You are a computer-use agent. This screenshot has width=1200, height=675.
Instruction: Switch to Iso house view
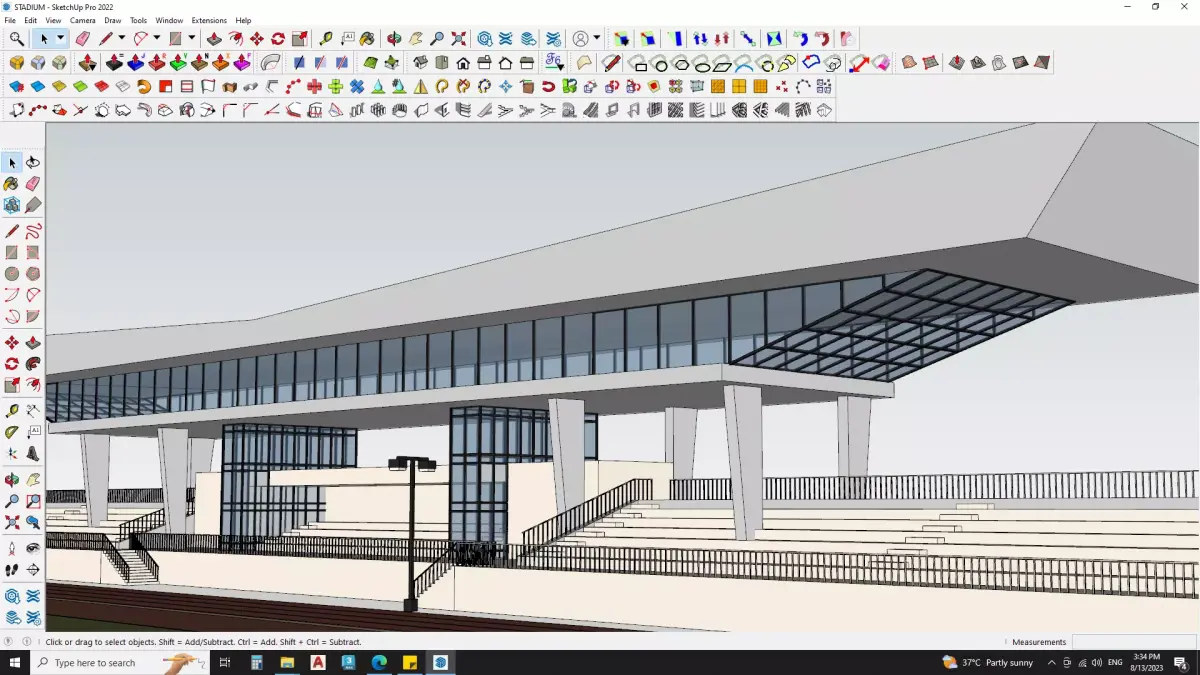pos(421,63)
